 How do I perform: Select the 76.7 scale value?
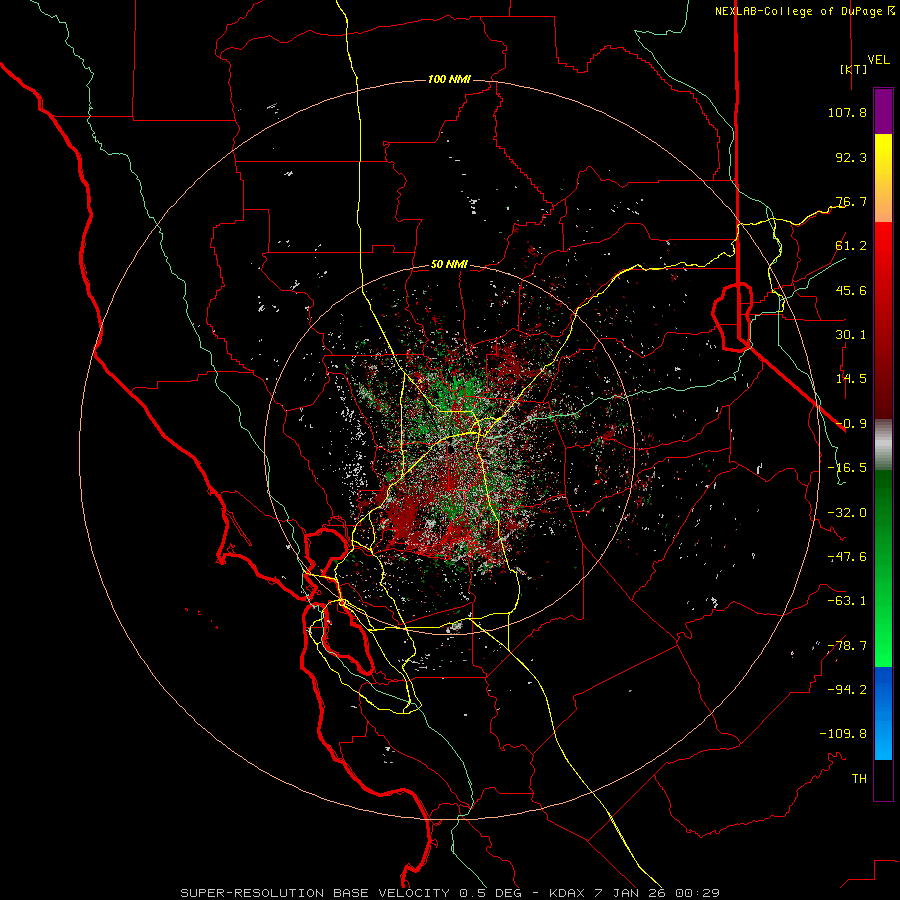pyautogui.click(x=851, y=201)
